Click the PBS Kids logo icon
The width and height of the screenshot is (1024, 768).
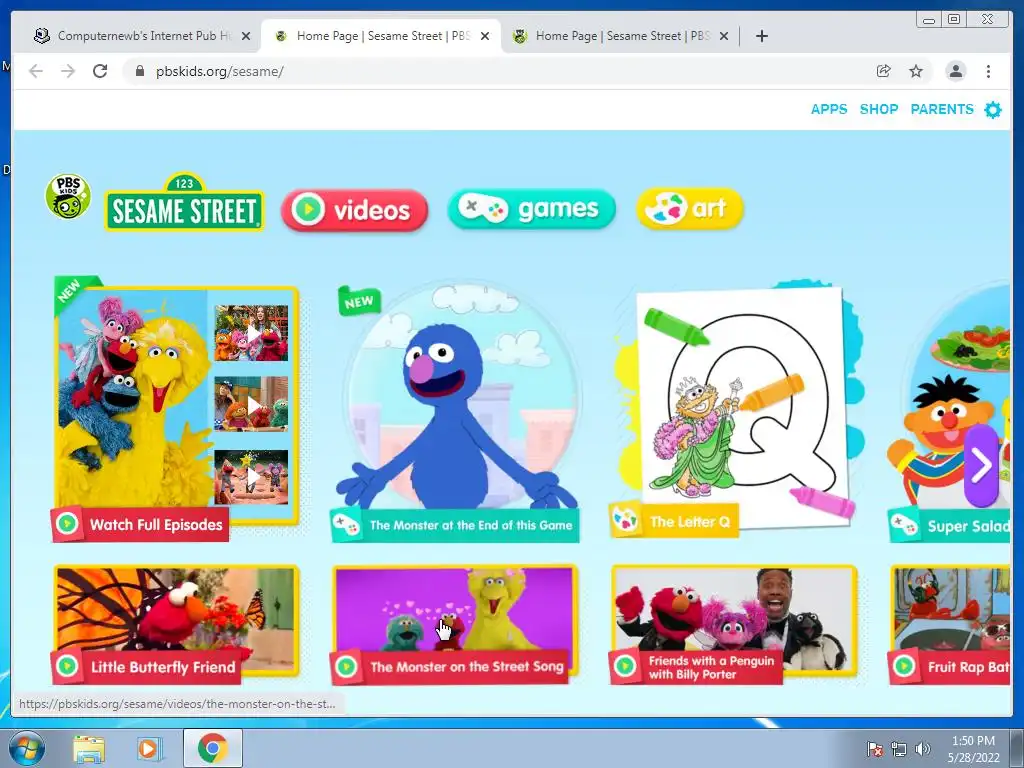click(68, 197)
